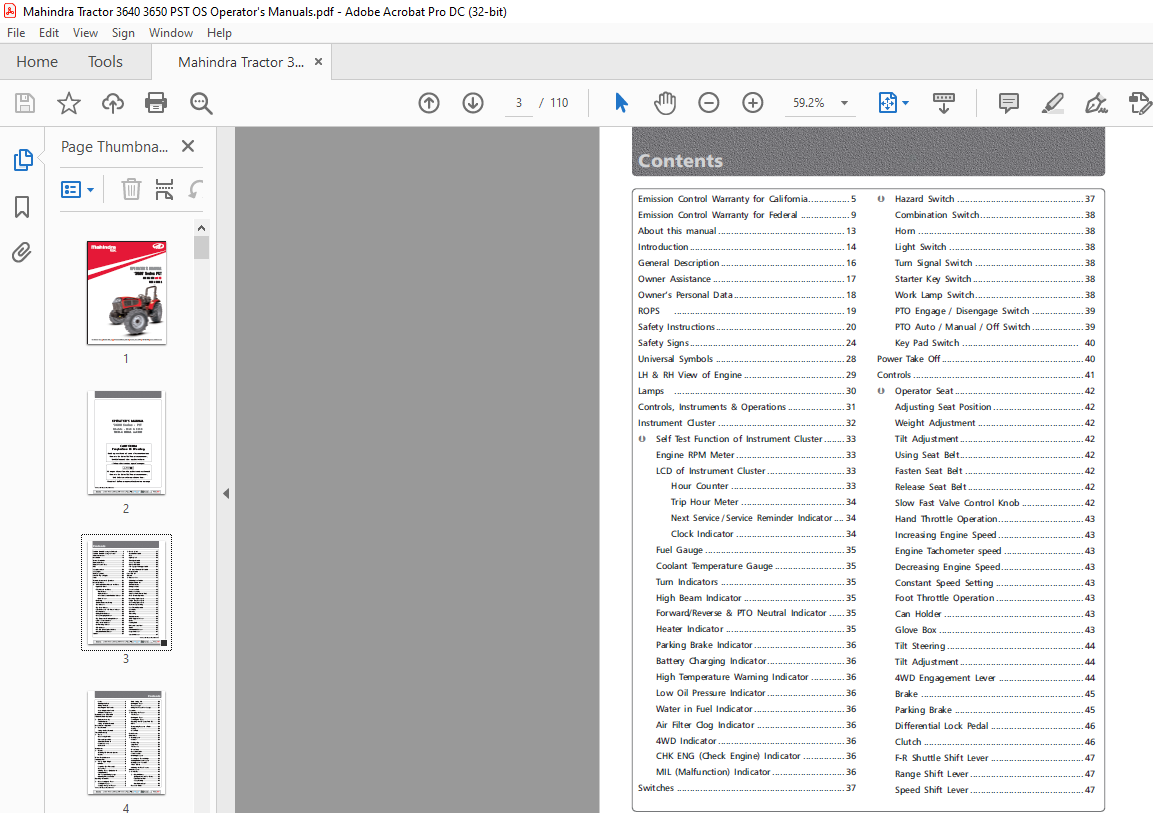Screen dimensions: 1153x813
Task: Zoom in with plus button
Action: coord(752,103)
